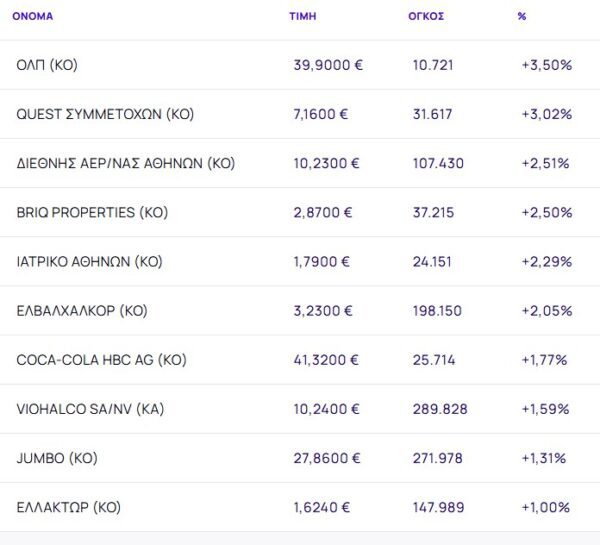Click the ΙΑΤΡΙΚΟ ΑΘΗΝΩΝ (ΚΟ) name

89,261
